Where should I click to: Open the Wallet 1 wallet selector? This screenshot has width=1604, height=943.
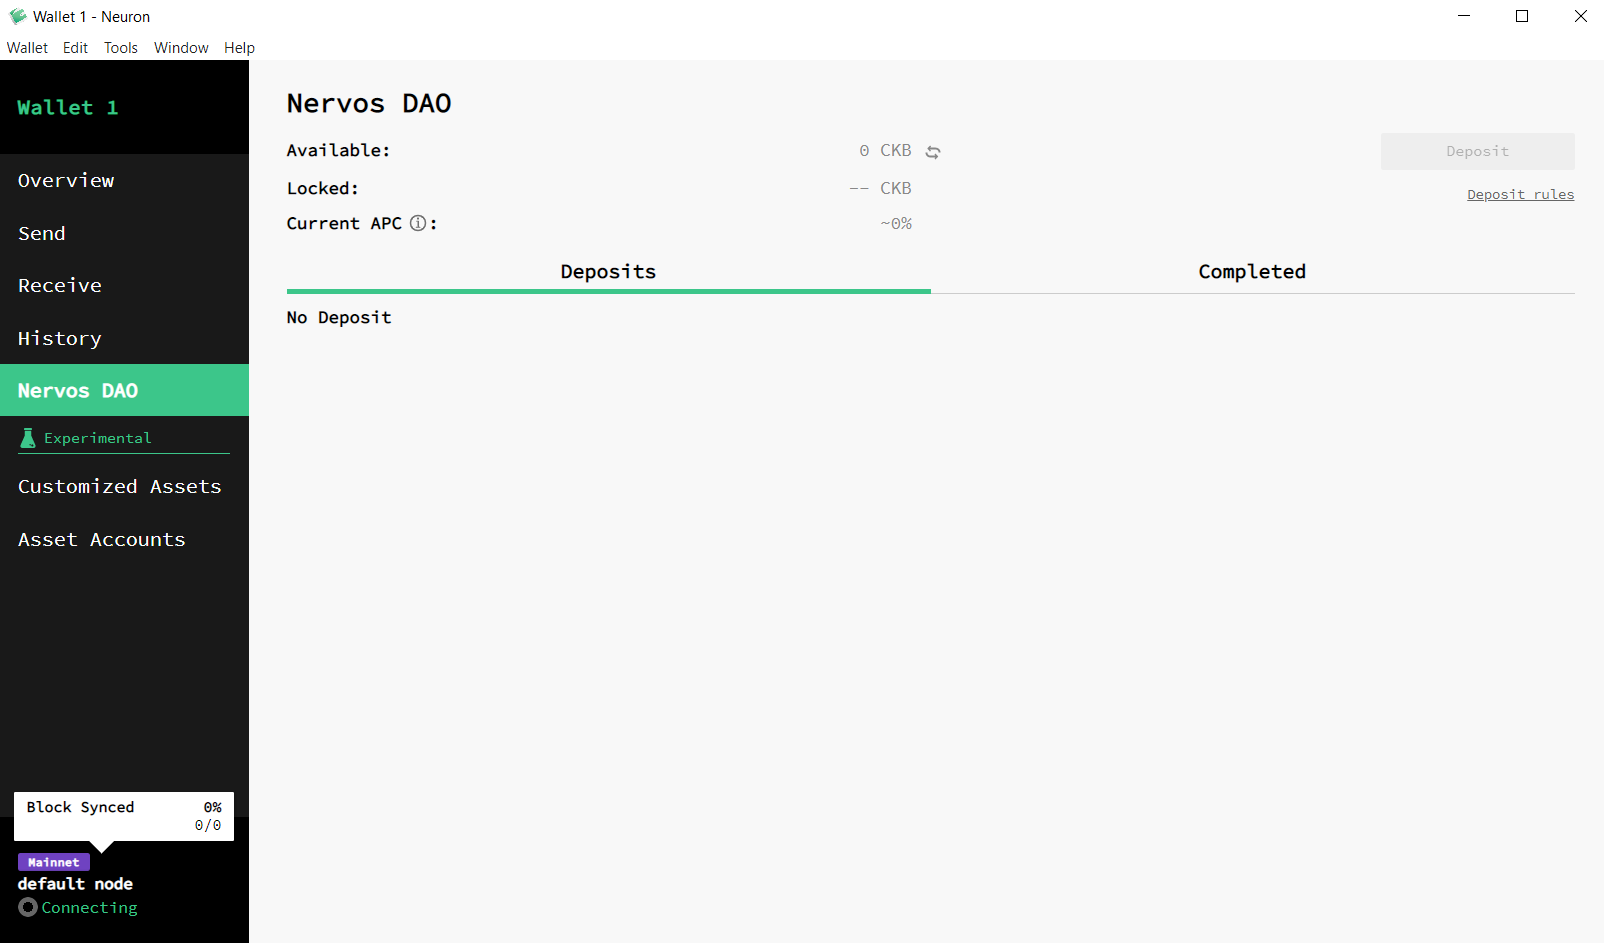pos(67,107)
